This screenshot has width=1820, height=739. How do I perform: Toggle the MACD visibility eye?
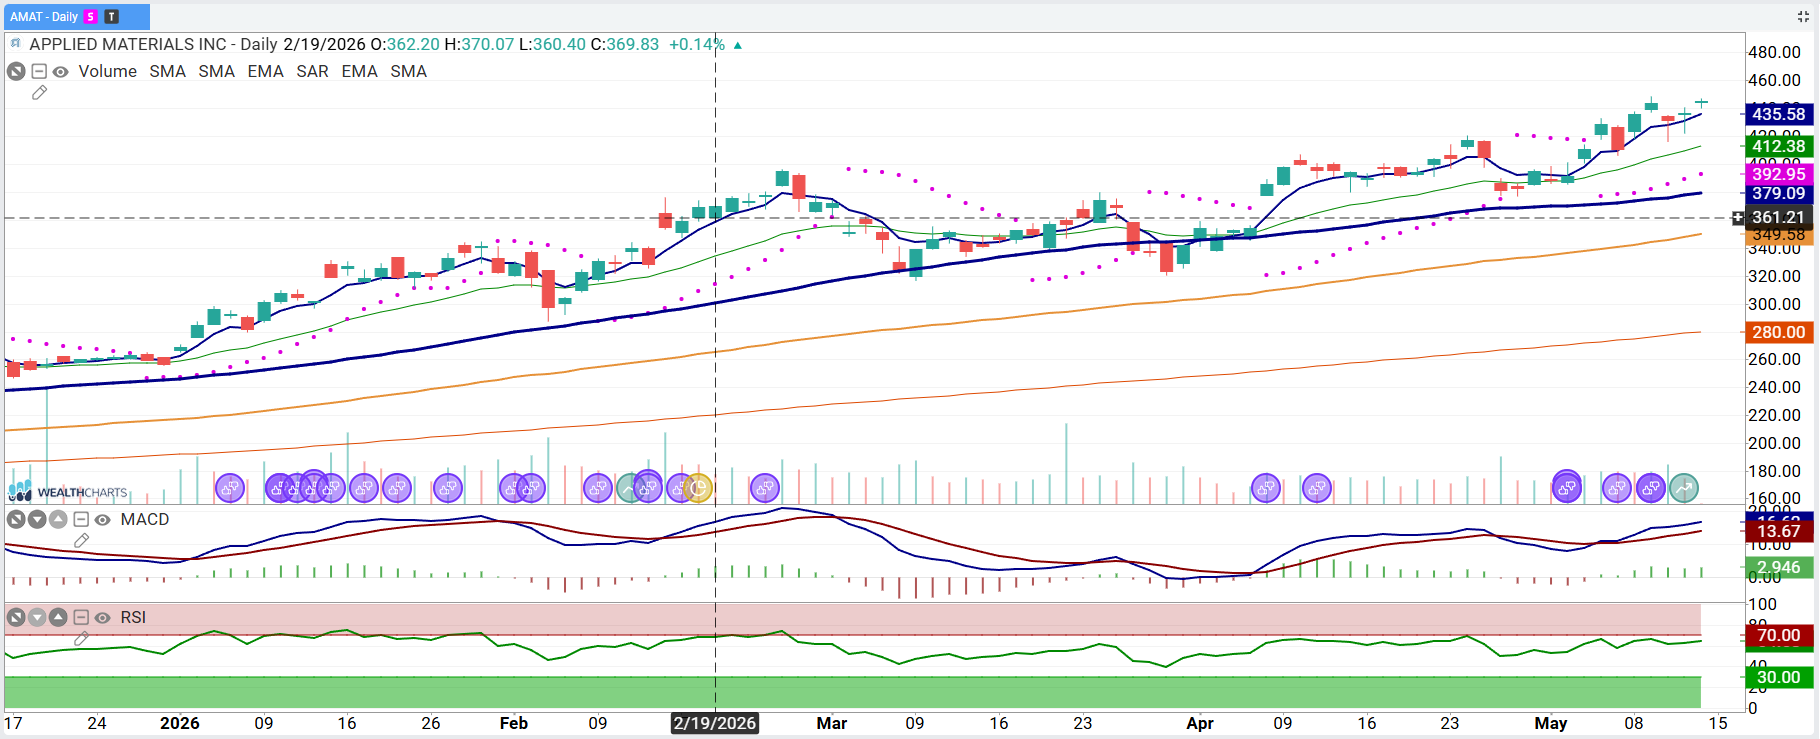point(102,520)
